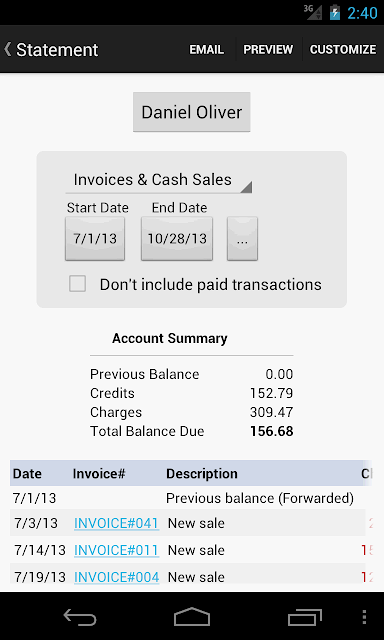Expand the Invoices & Cash Sales dropdown
This screenshot has width=384, height=640.
[159, 180]
